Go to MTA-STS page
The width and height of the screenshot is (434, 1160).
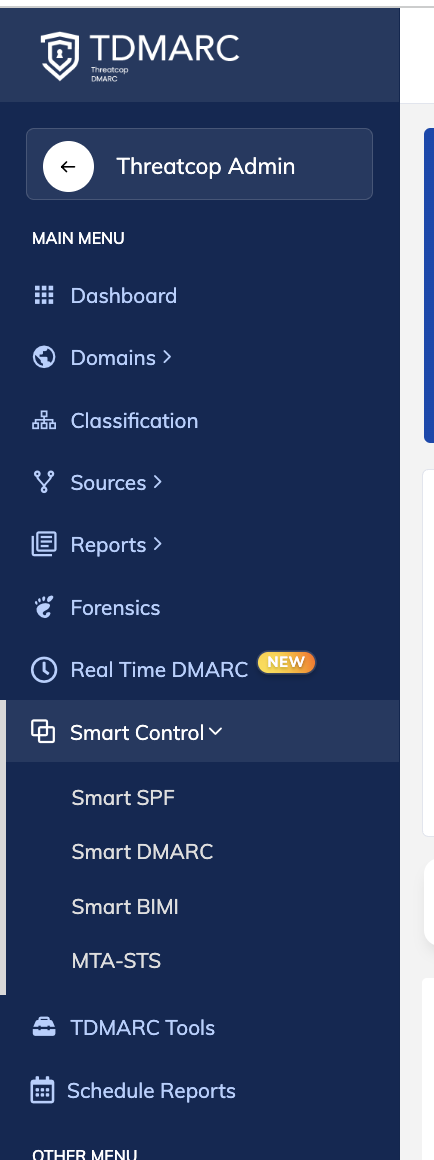[x=116, y=961]
